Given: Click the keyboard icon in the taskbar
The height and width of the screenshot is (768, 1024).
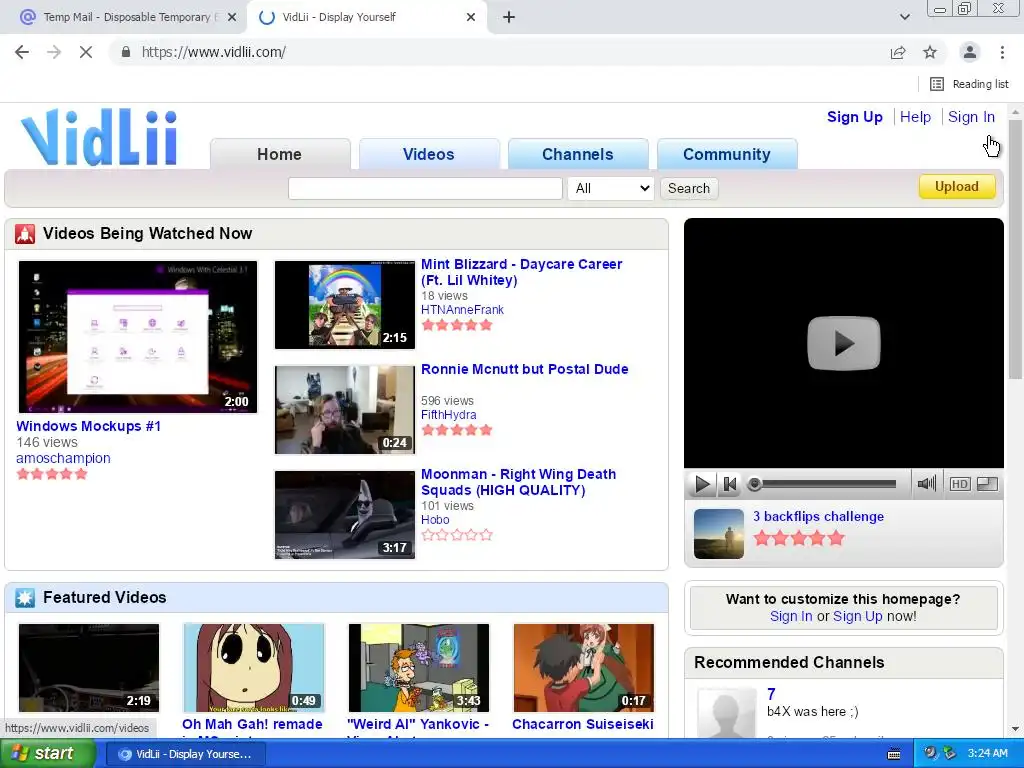Looking at the screenshot, I should [x=894, y=754].
